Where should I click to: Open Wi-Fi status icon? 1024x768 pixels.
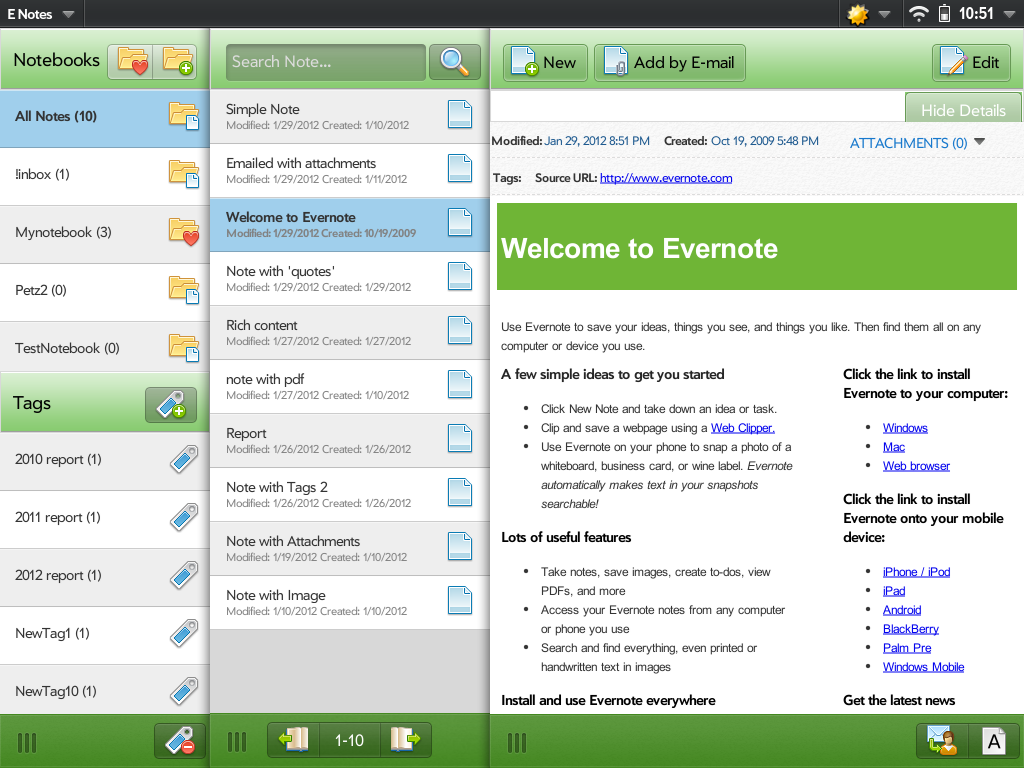[918, 14]
